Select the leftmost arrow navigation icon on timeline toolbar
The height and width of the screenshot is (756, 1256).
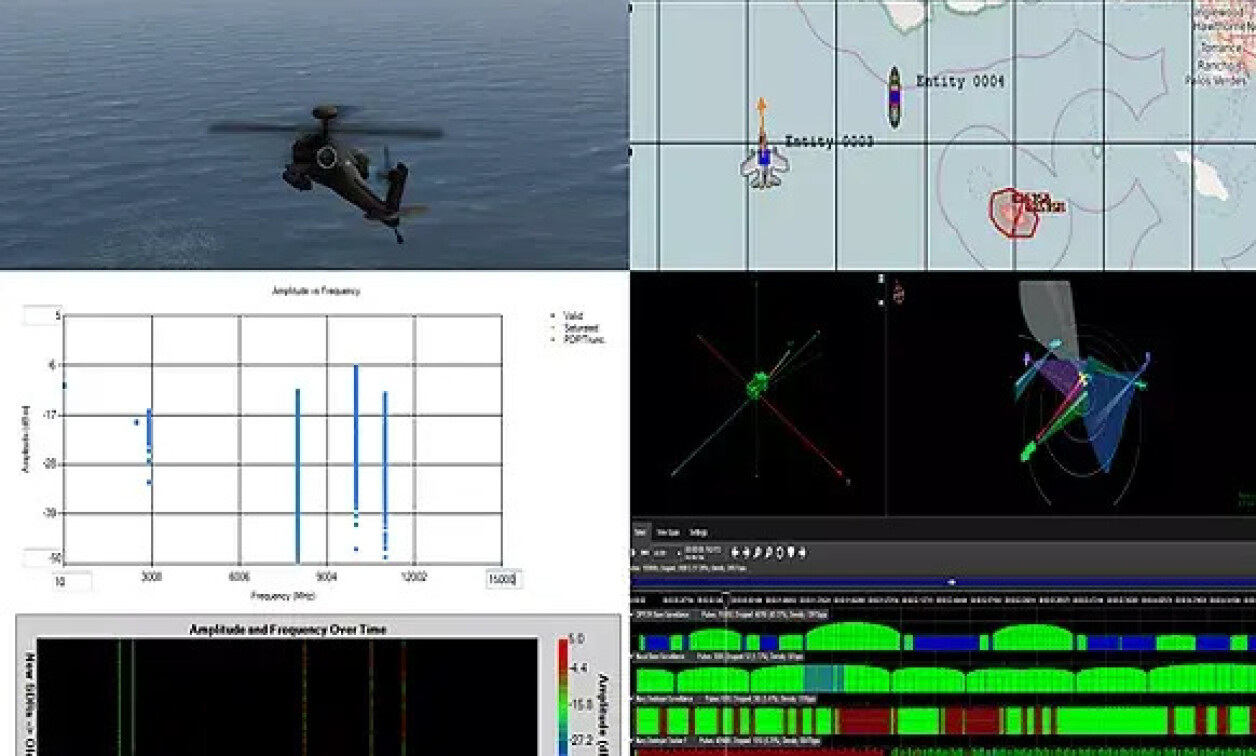point(735,551)
